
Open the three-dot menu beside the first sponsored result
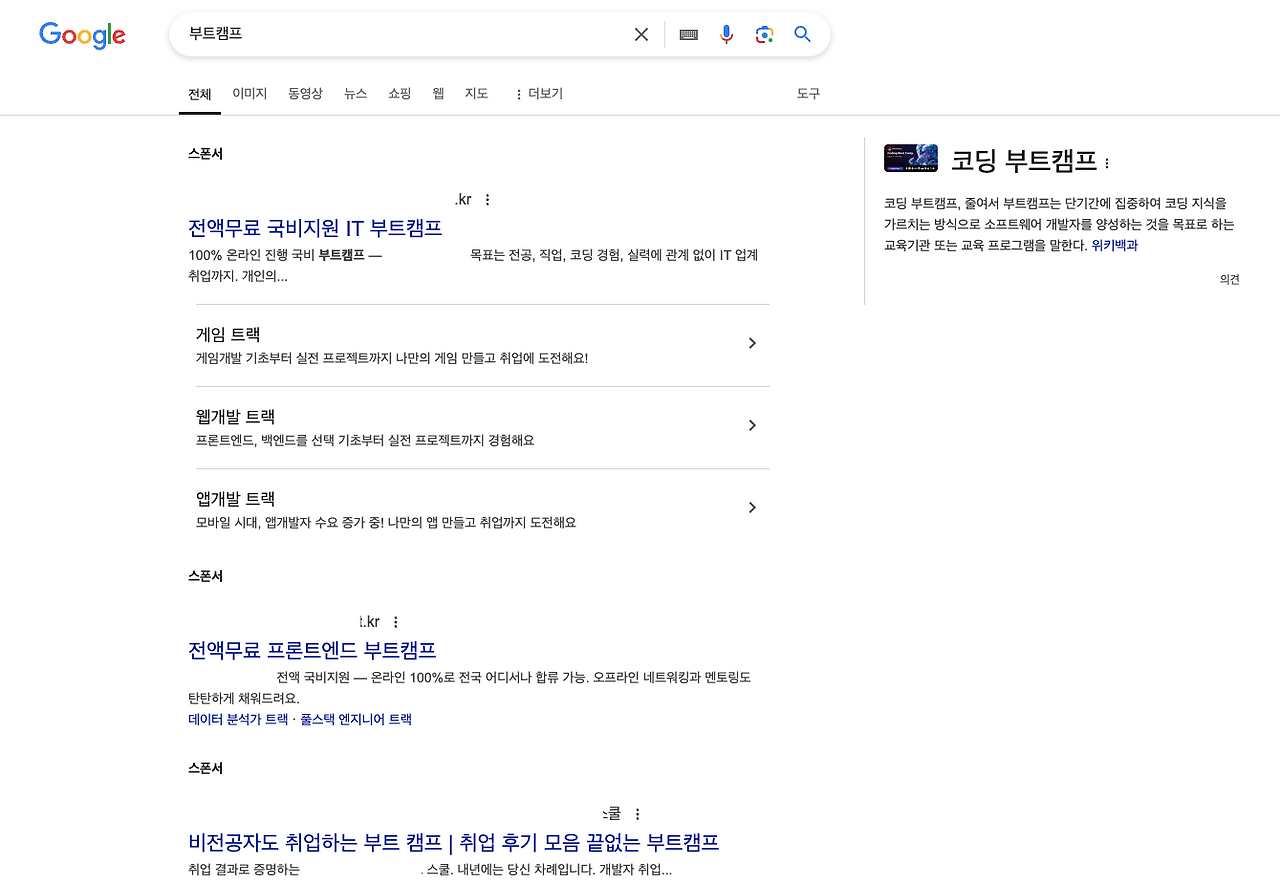tap(487, 199)
